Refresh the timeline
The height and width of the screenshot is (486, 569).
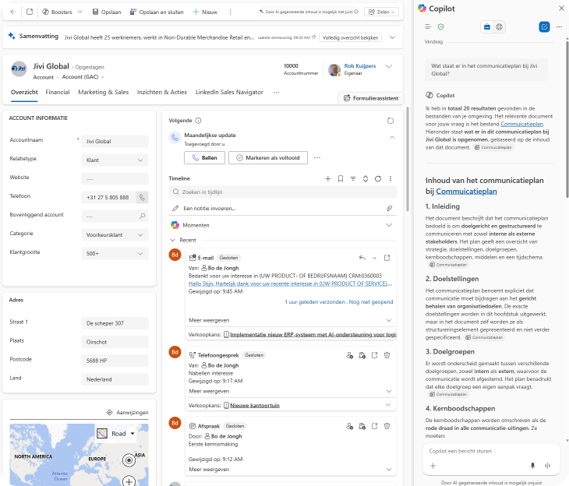[x=378, y=179]
